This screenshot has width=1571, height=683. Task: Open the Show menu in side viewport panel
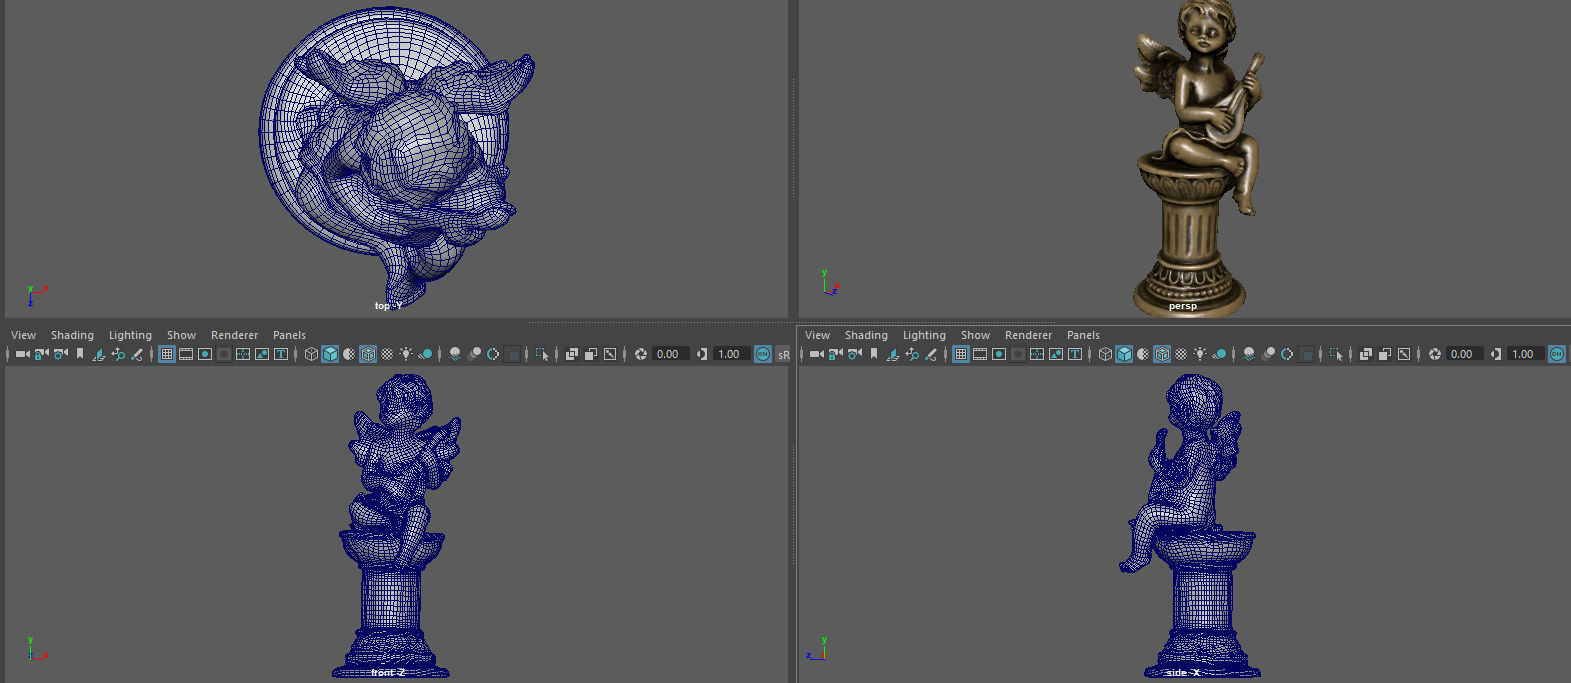tap(975, 335)
